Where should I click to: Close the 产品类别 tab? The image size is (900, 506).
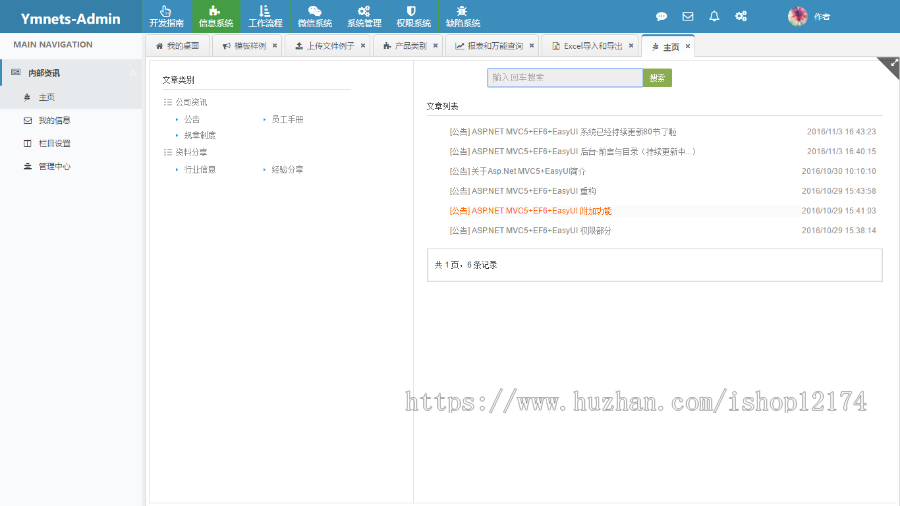point(435,46)
